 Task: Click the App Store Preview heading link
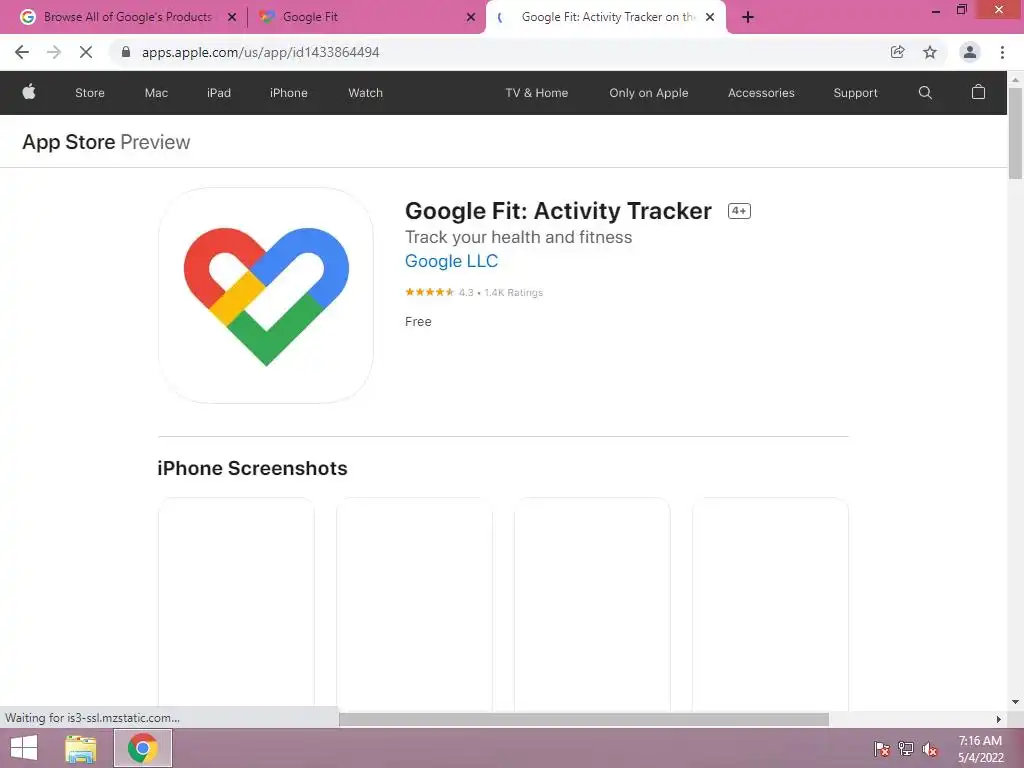pyautogui.click(x=106, y=142)
